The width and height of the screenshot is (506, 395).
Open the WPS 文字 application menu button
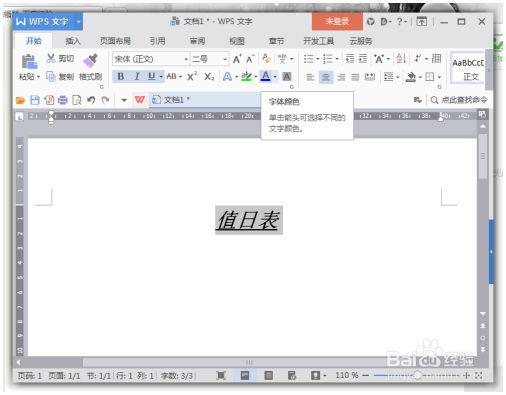(x=48, y=22)
